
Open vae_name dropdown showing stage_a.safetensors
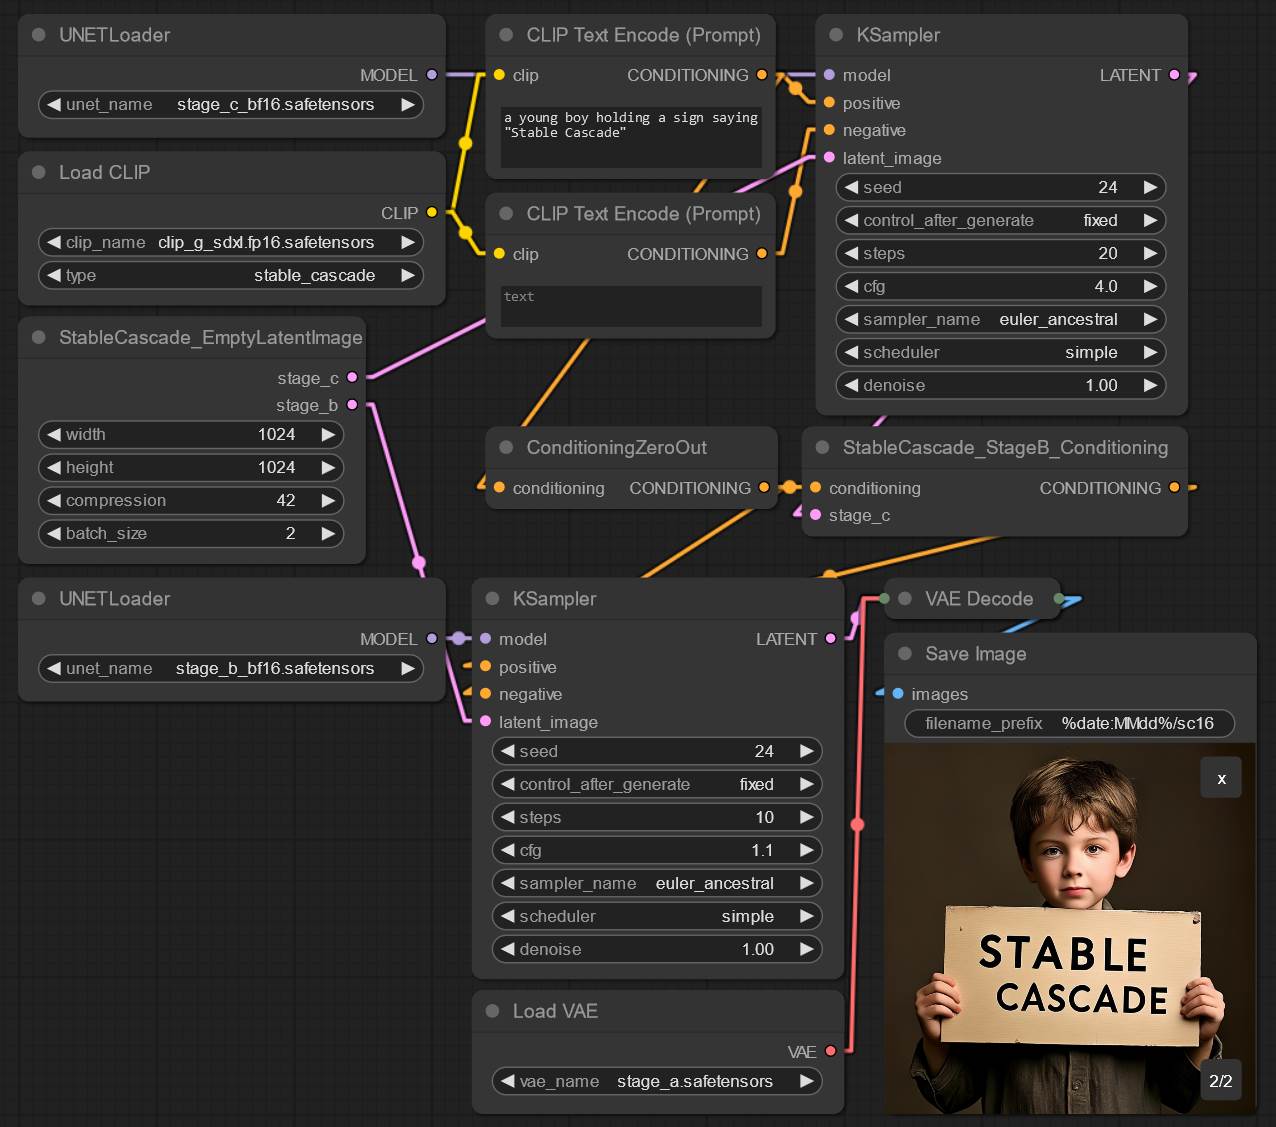coord(657,1081)
